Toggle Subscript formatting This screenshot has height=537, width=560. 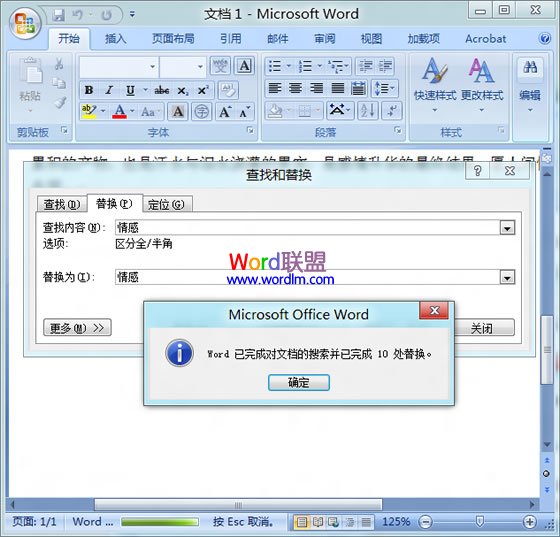pyautogui.click(x=183, y=90)
